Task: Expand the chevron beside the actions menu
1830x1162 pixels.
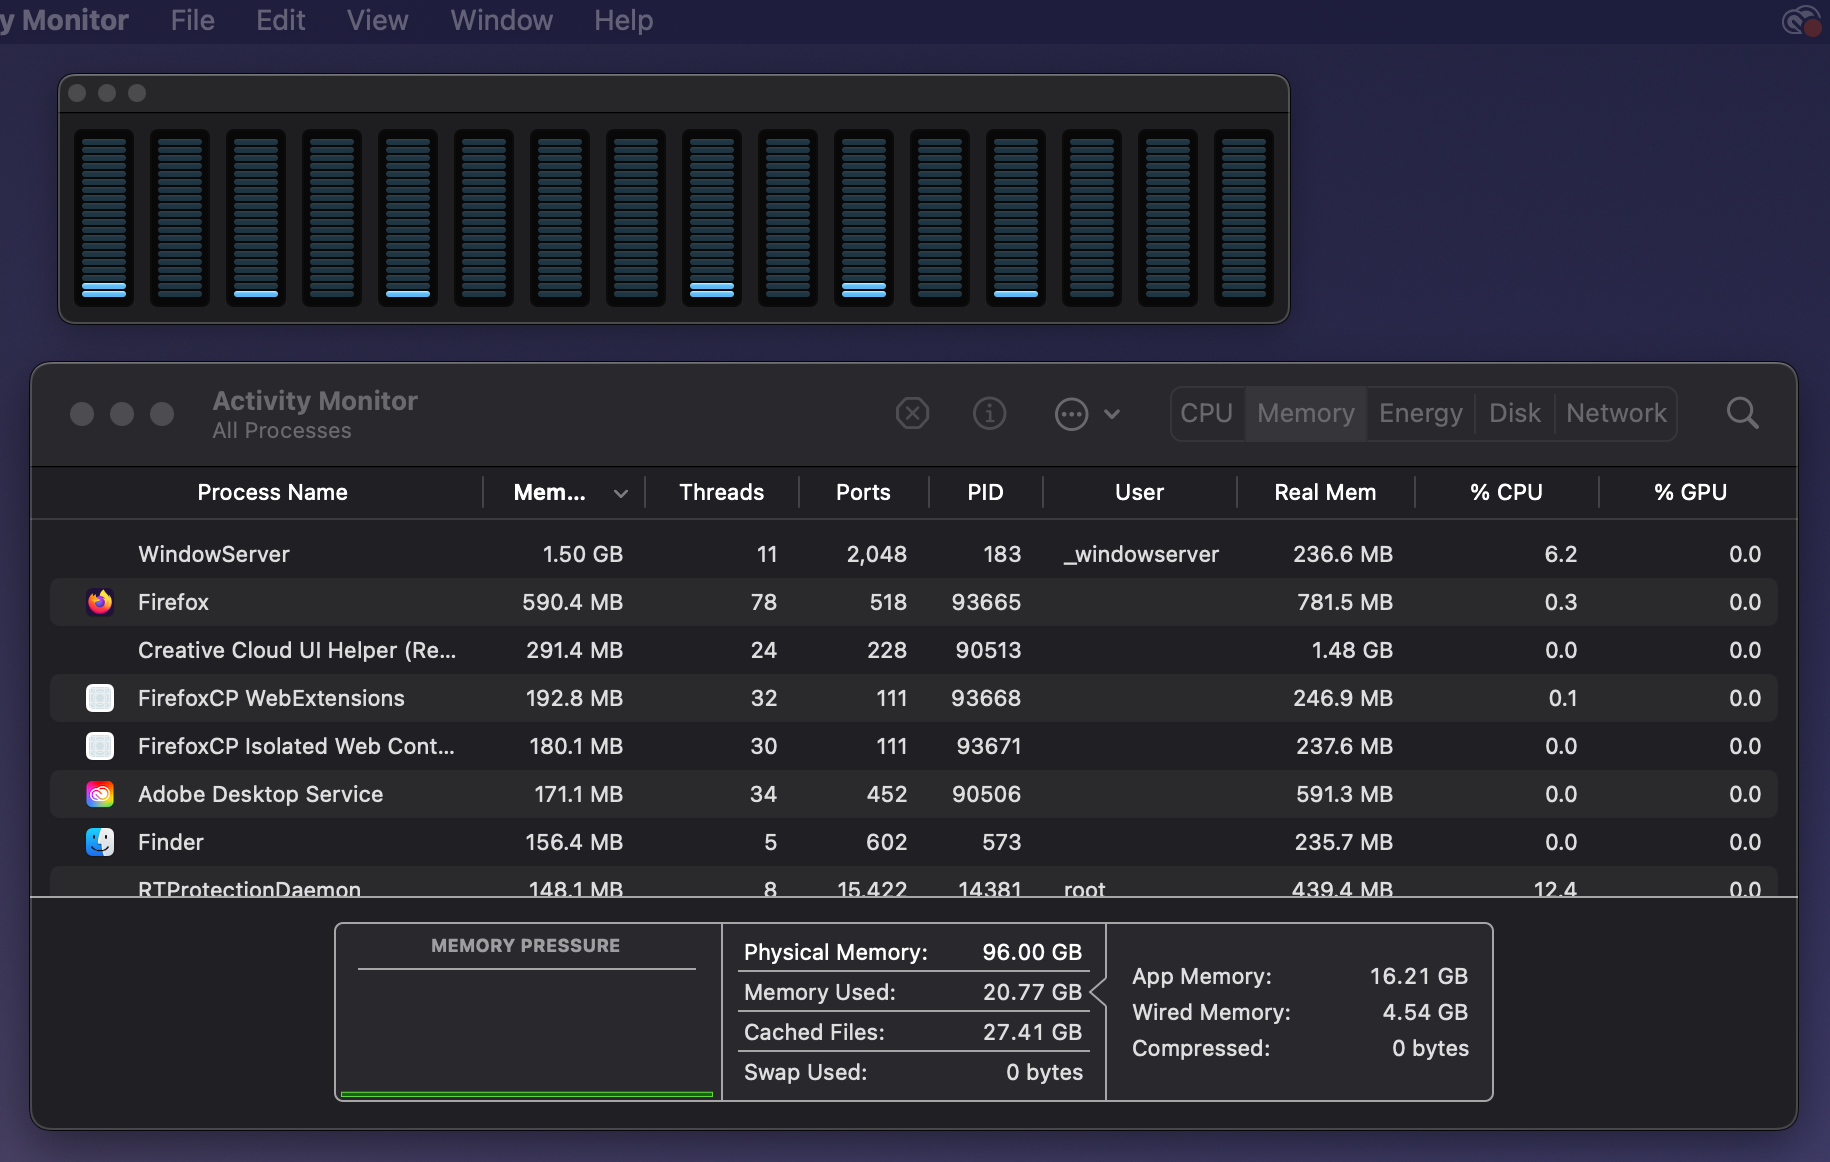Action: 1112,413
